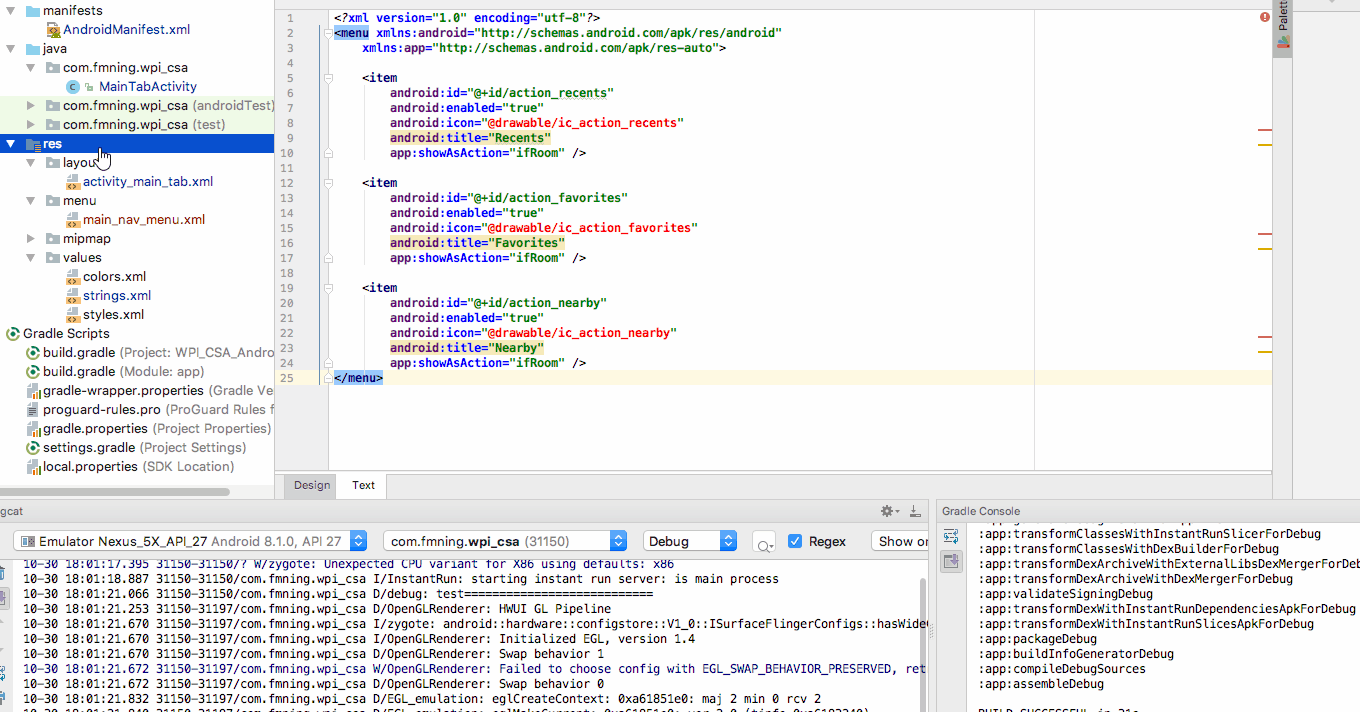
Task: Click the Gradle Scripts icon
Action: [13, 334]
